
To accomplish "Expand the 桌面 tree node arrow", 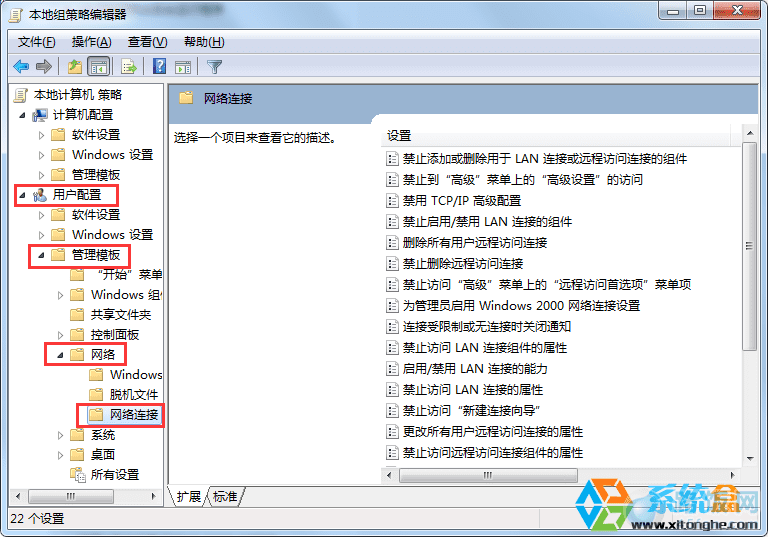I will (60, 455).
